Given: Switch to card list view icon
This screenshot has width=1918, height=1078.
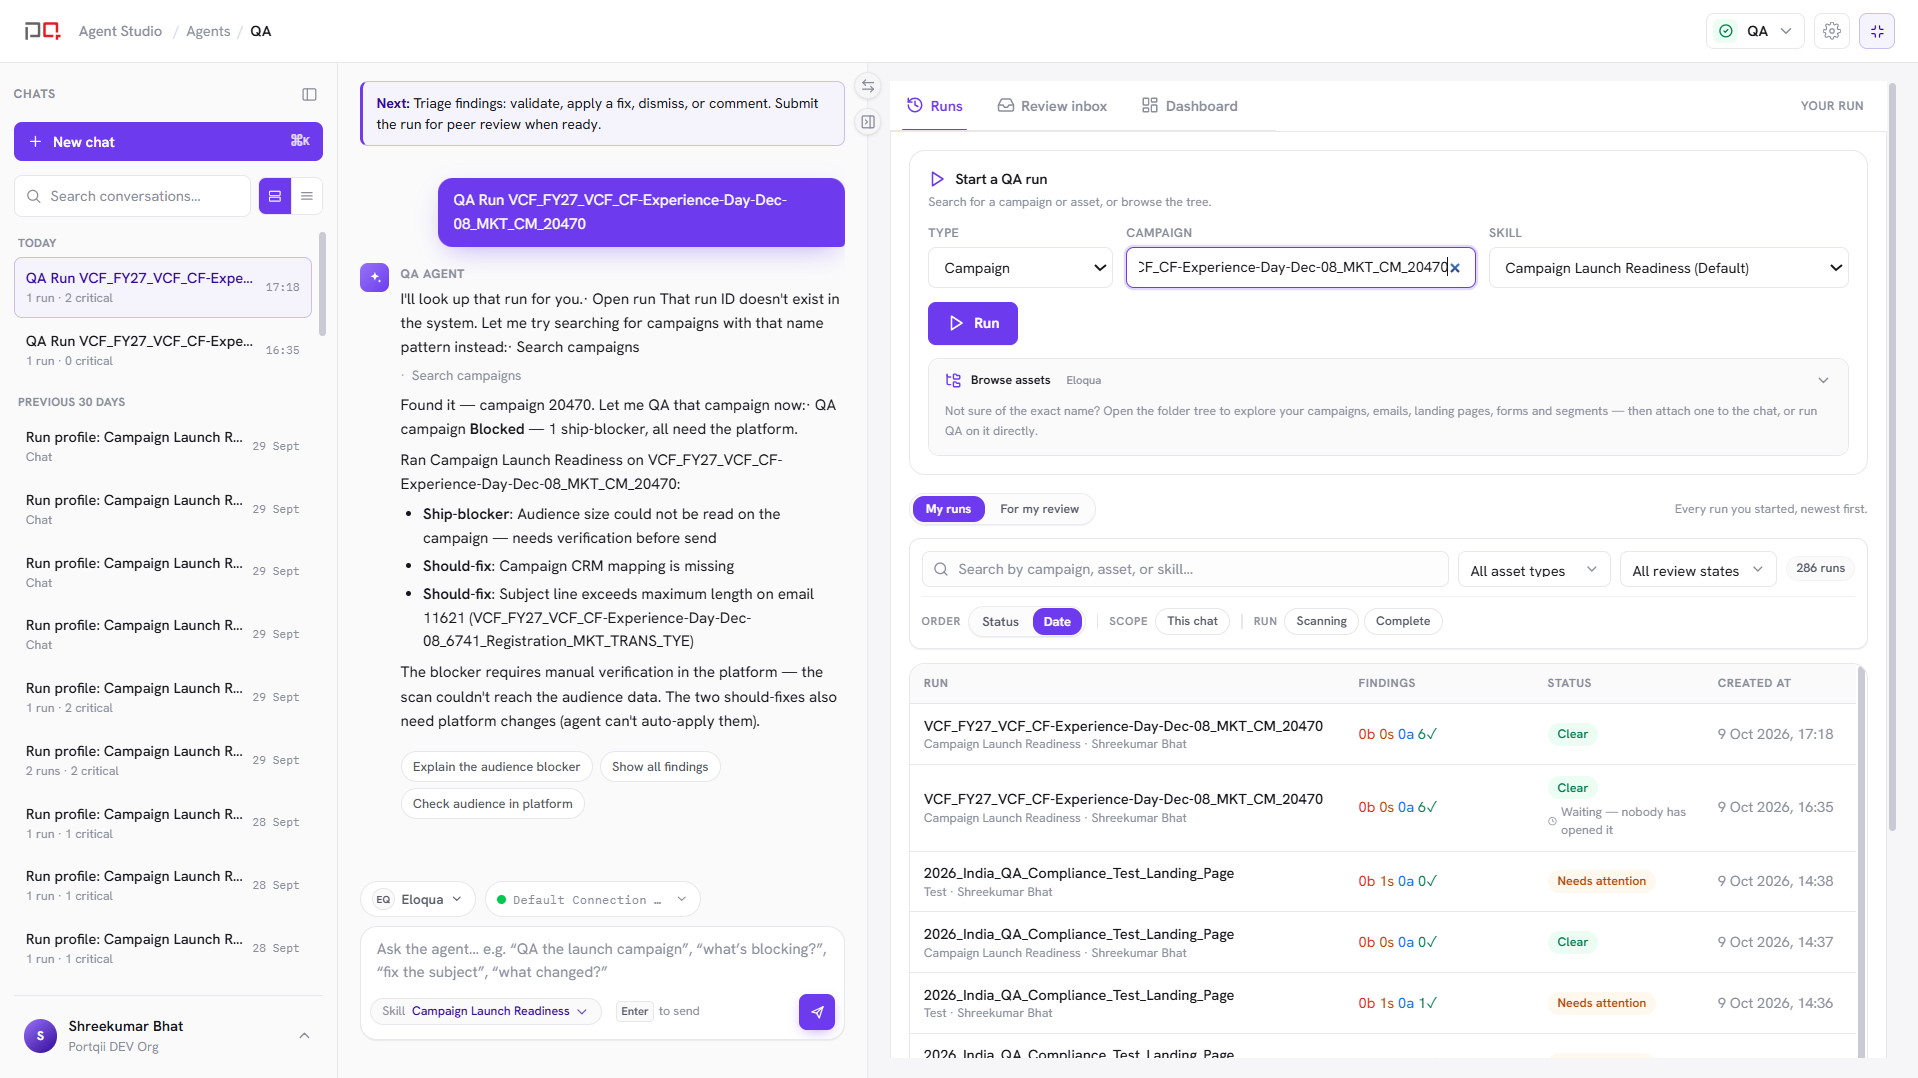Looking at the screenshot, I should [275, 196].
